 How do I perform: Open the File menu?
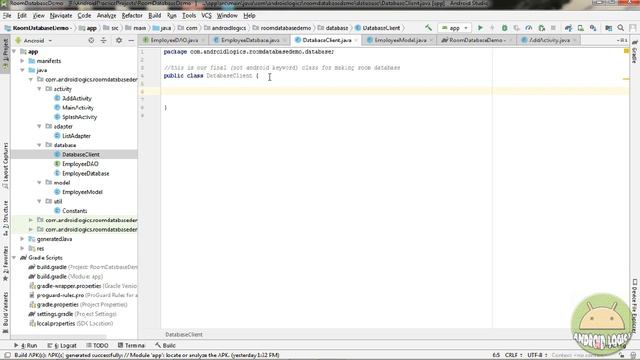(7, 16)
